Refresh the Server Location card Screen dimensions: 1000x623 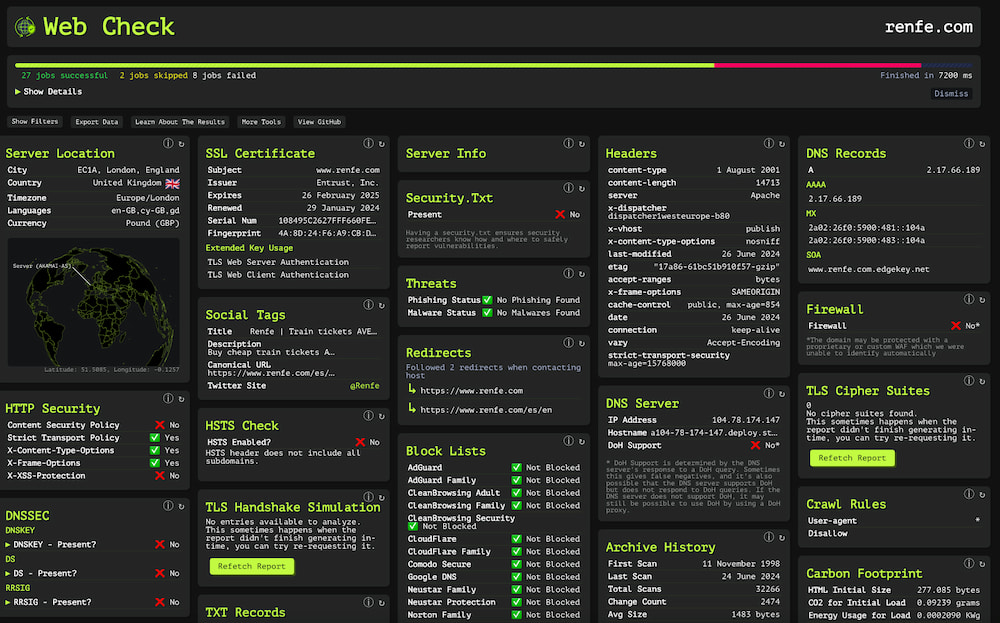click(182, 144)
